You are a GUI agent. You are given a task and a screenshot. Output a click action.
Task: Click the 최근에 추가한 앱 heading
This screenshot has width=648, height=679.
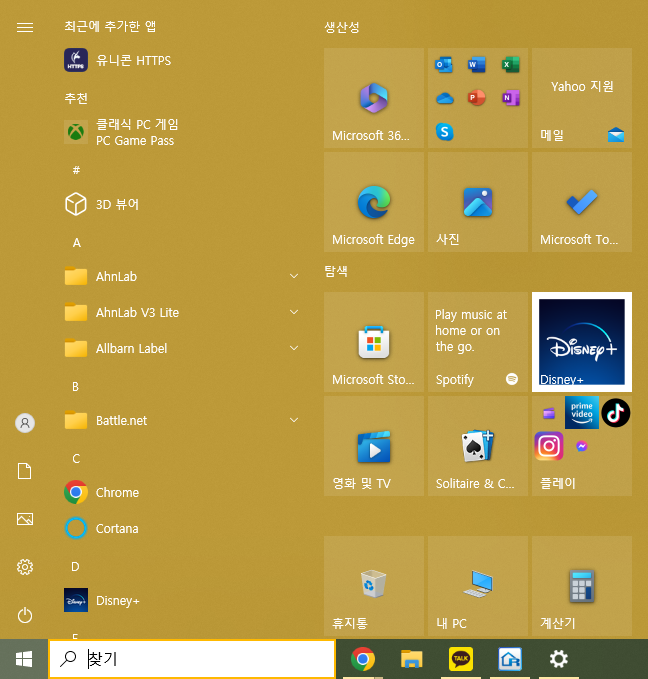tap(110, 26)
